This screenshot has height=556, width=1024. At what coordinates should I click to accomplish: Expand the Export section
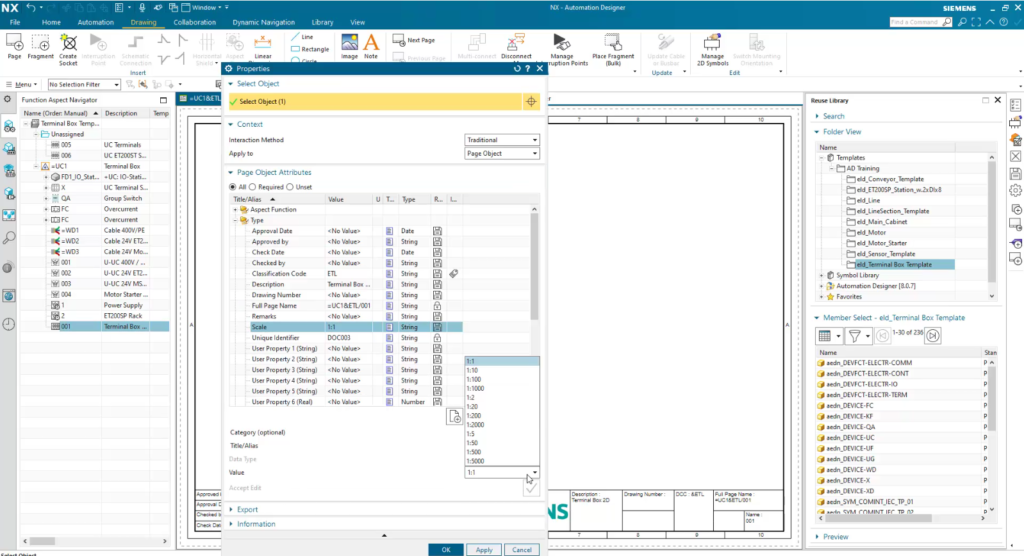click(x=247, y=509)
